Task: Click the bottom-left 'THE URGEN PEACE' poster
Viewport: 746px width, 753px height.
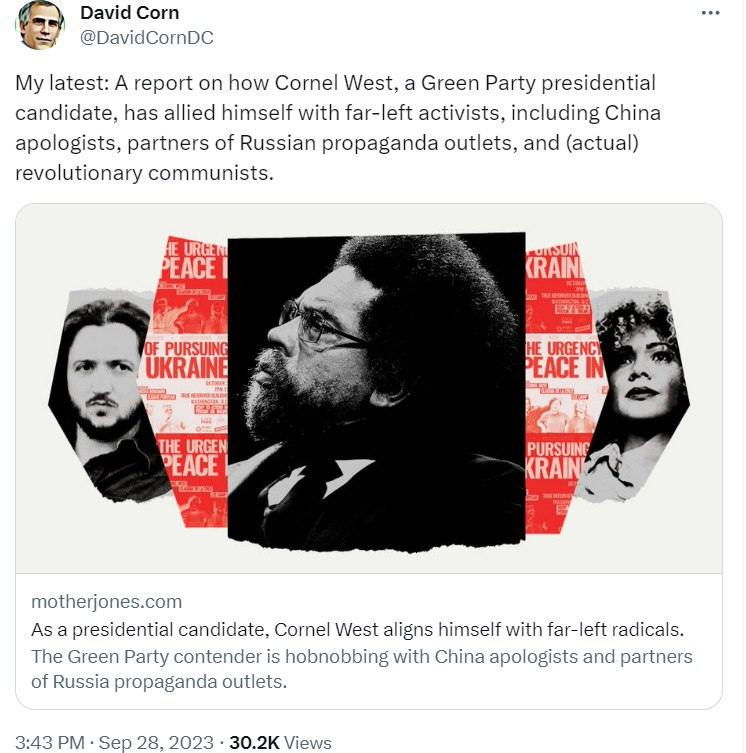Action: point(192,480)
